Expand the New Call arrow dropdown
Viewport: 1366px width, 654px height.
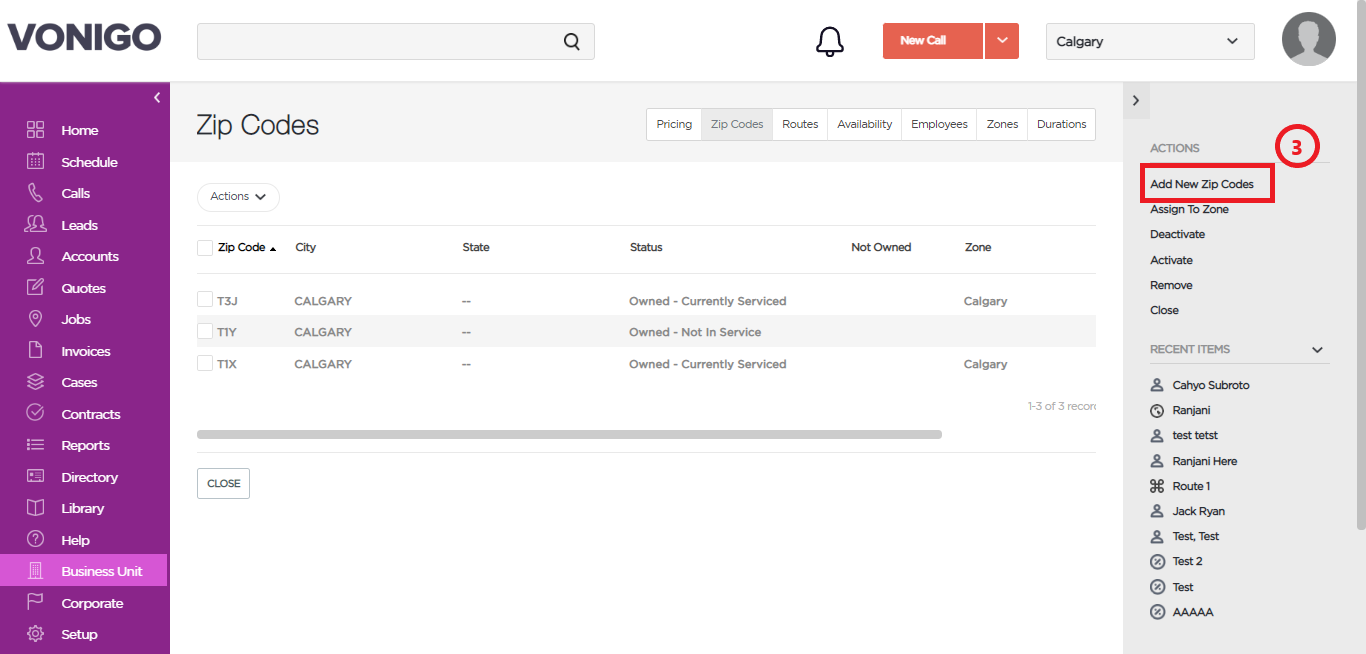pos(1002,41)
